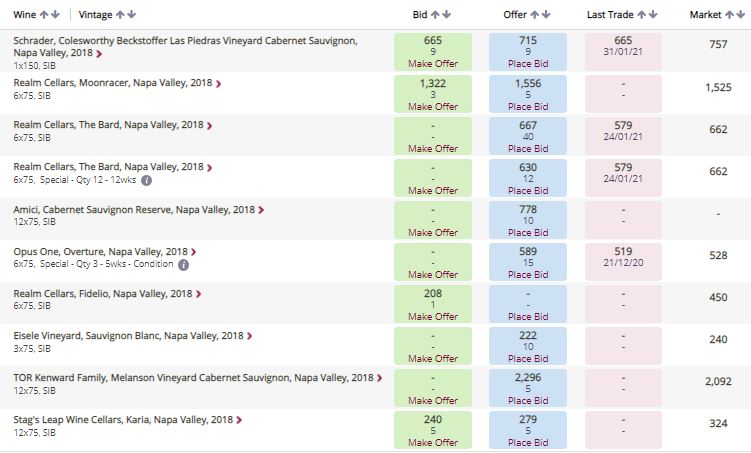Open Realm Cellars Fidelio wine link
751x453 pixels.
(102, 294)
